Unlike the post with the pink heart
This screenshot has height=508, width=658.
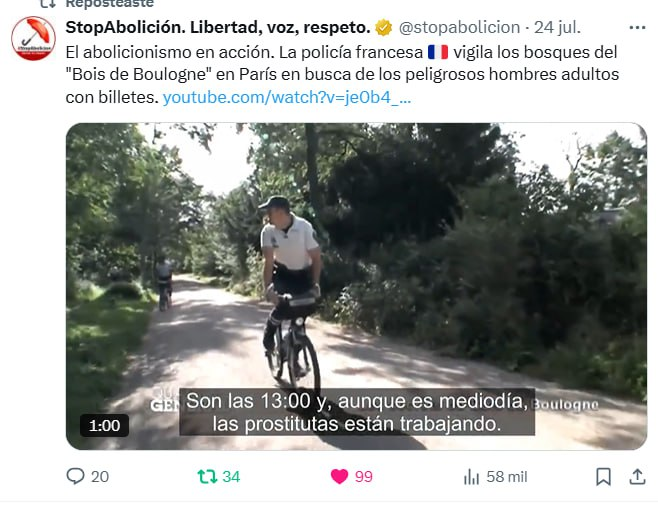[339, 477]
